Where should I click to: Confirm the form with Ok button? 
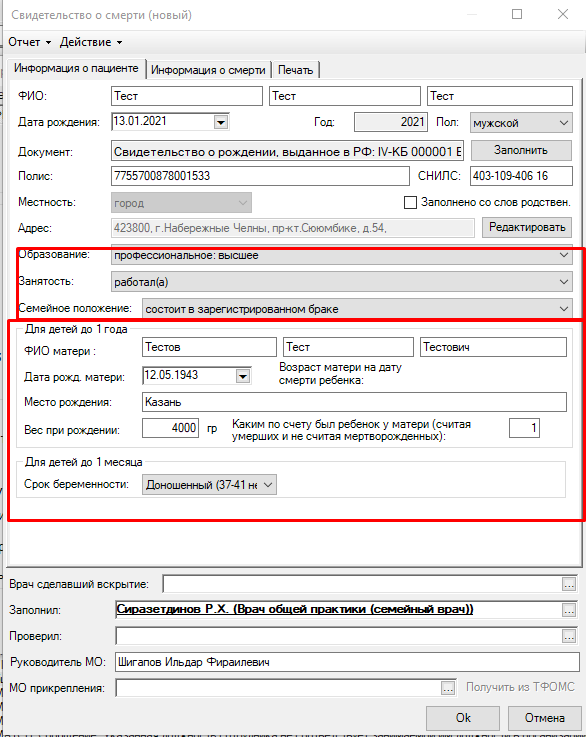click(463, 718)
